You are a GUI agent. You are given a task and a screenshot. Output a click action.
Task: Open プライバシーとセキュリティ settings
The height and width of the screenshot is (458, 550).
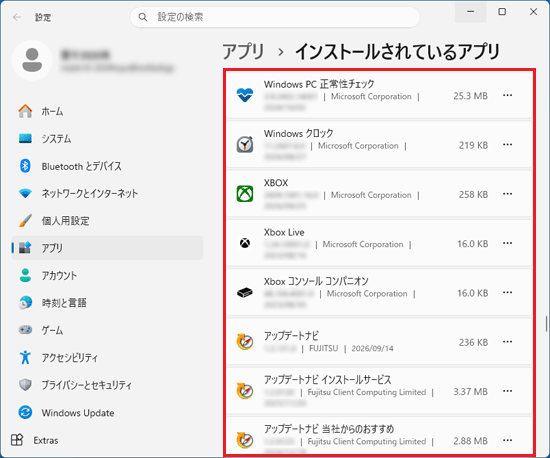coord(107,385)
